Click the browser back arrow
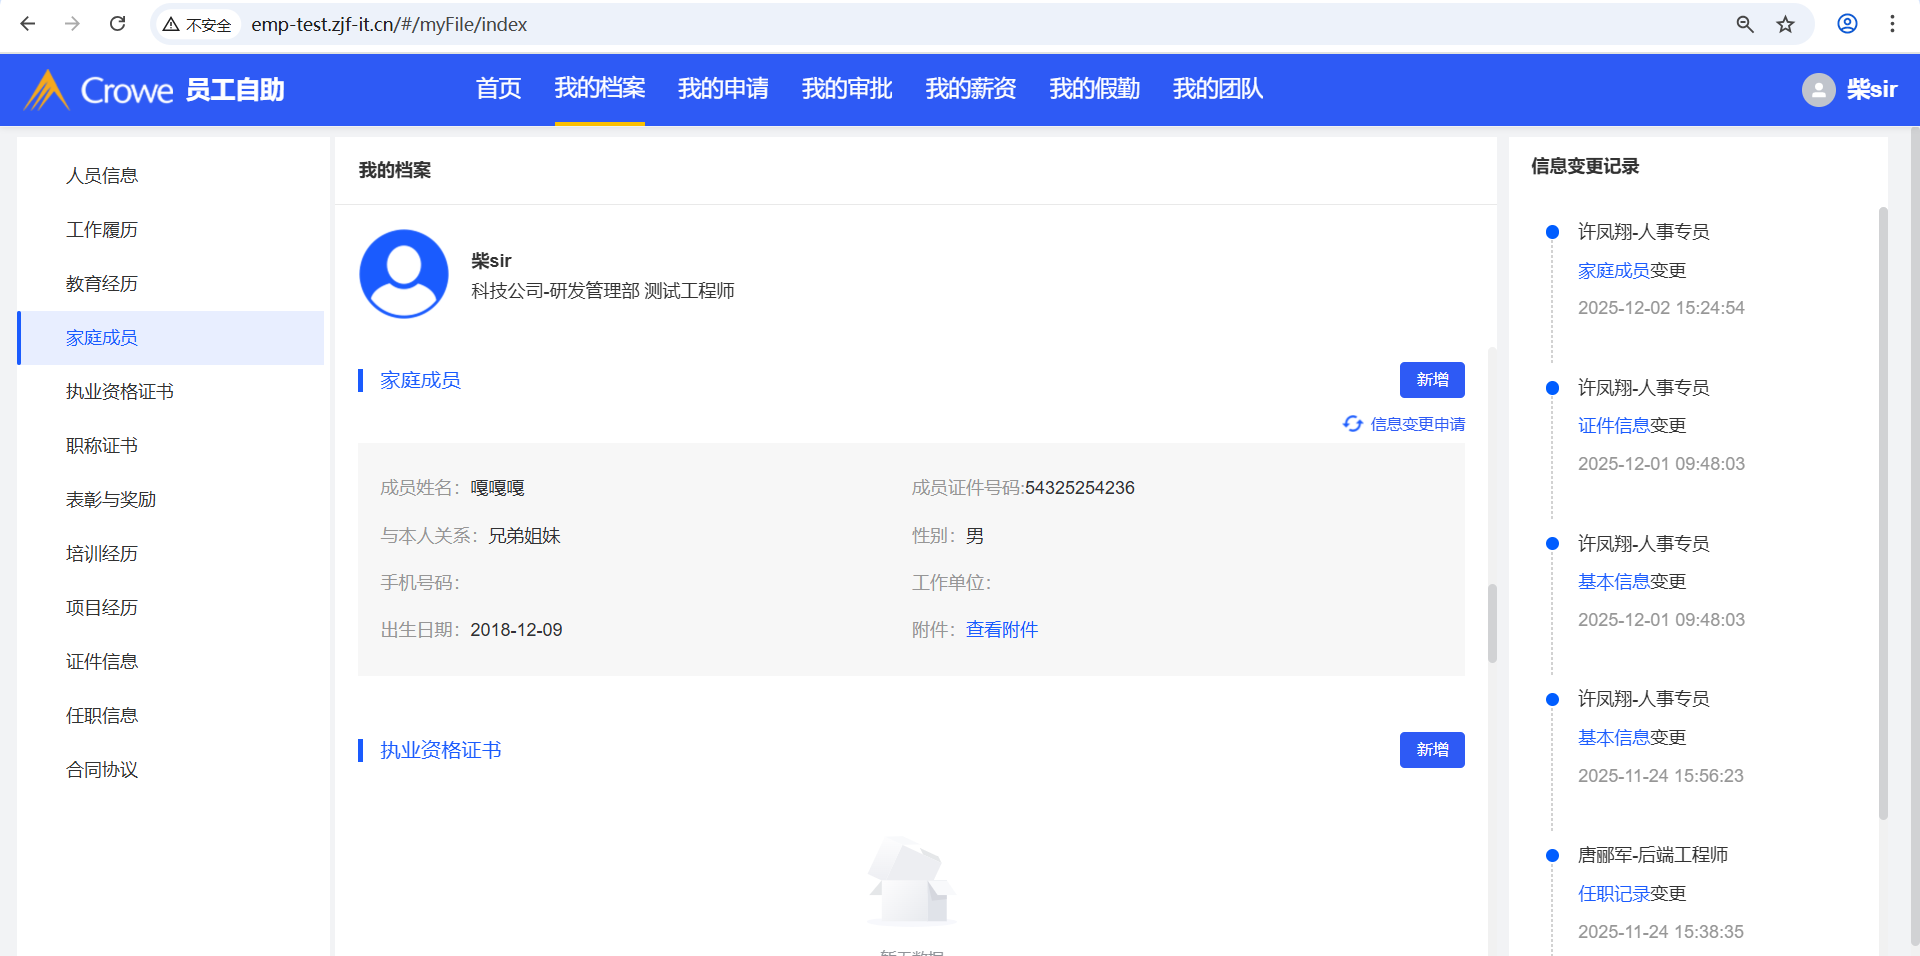Screen dimensions: 1920x956 pyautogui.click(x=28, y=24)
